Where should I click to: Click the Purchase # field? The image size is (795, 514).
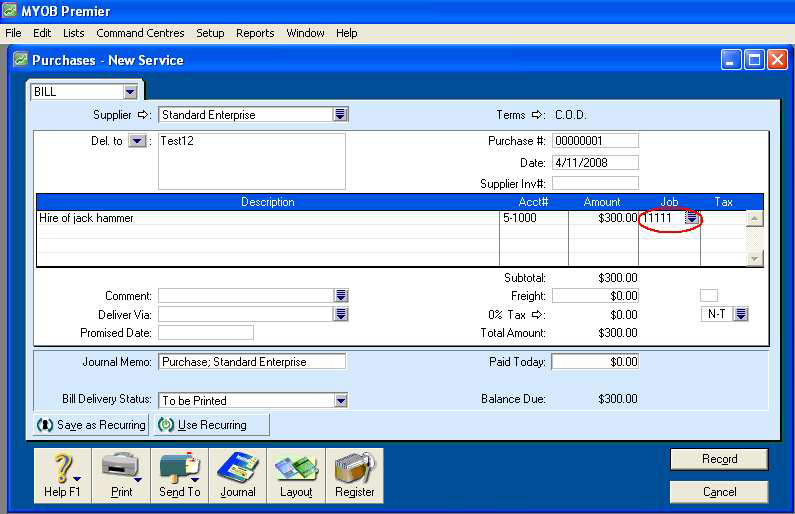[595, 141]
